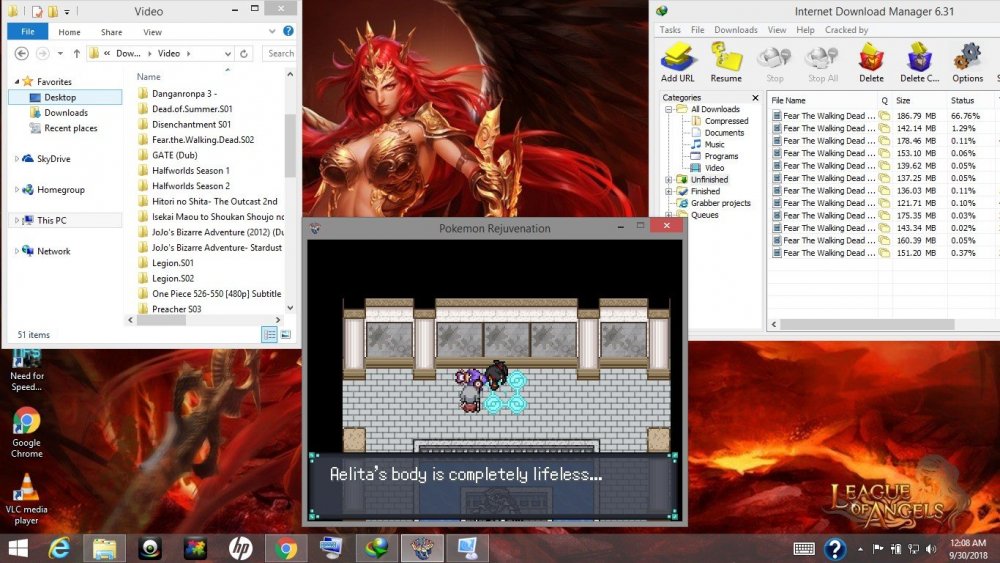Viewport: 1000px width, 563px height.
Task: Click the Back arrow in Video explorer
Action: (x=22, y=54)
